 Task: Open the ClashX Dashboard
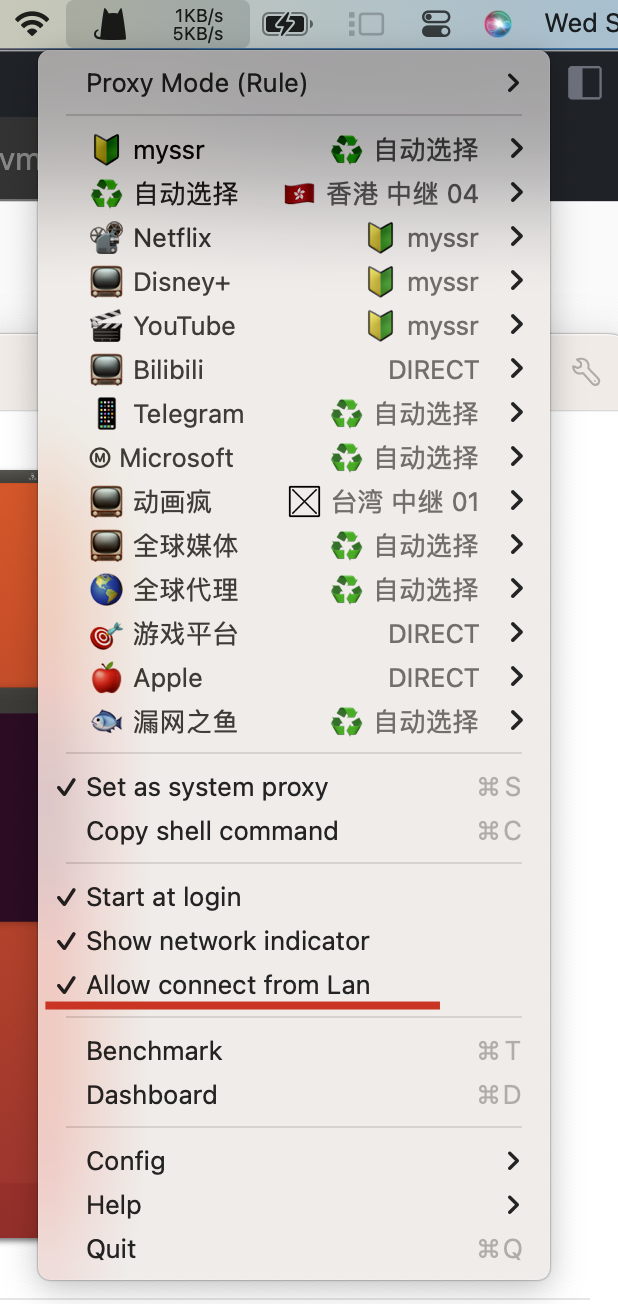point(152,1095)
